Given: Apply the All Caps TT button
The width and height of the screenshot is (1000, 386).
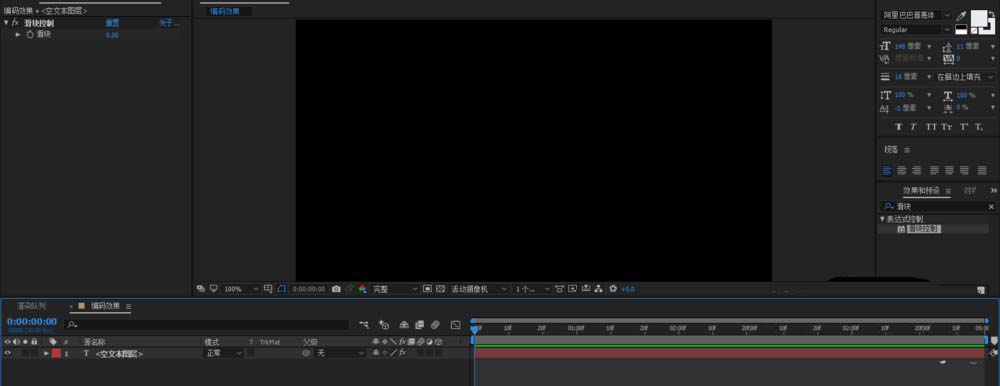Looking at the screenshot, I should click(x=931, y=127).
